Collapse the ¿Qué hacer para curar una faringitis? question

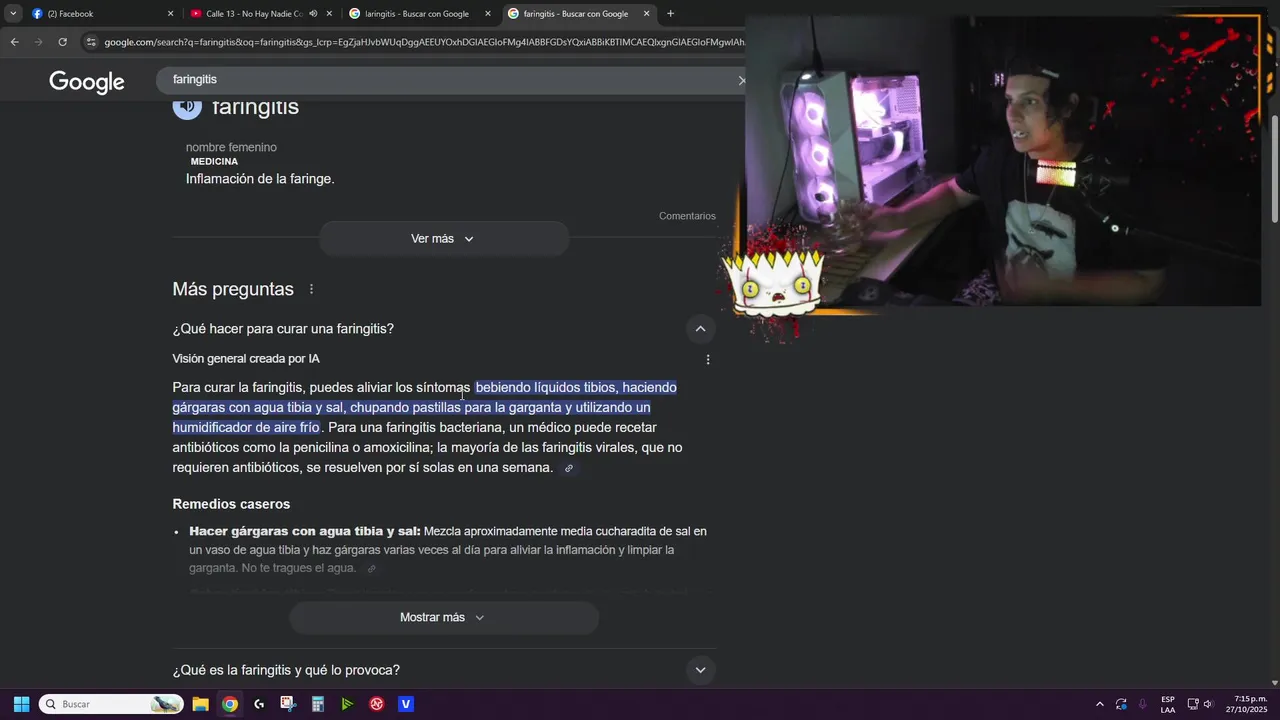pos(700,329)
